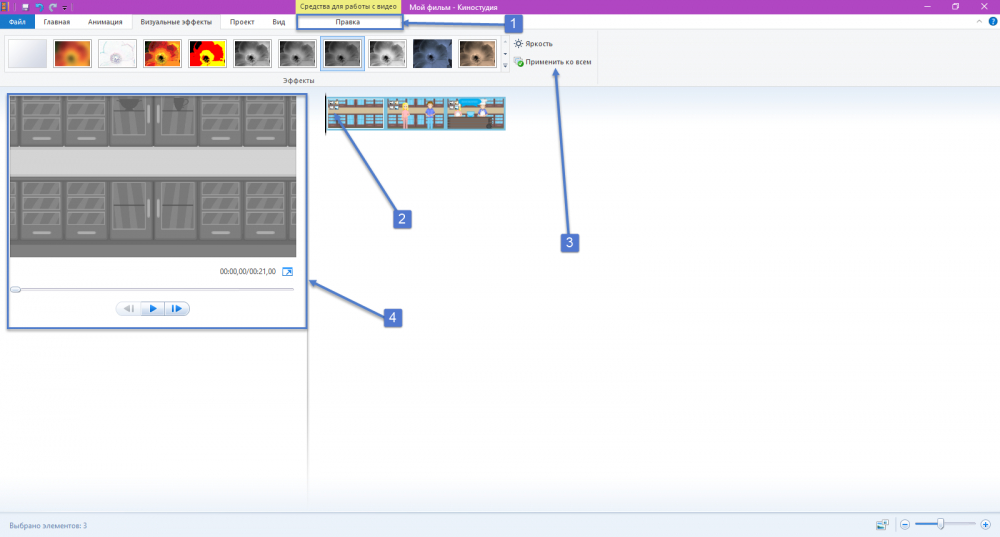This screenshot has height=537, width=1000.
Task: Open the Анимация tab
Action: pyautogui.click(x=104, y=21)
